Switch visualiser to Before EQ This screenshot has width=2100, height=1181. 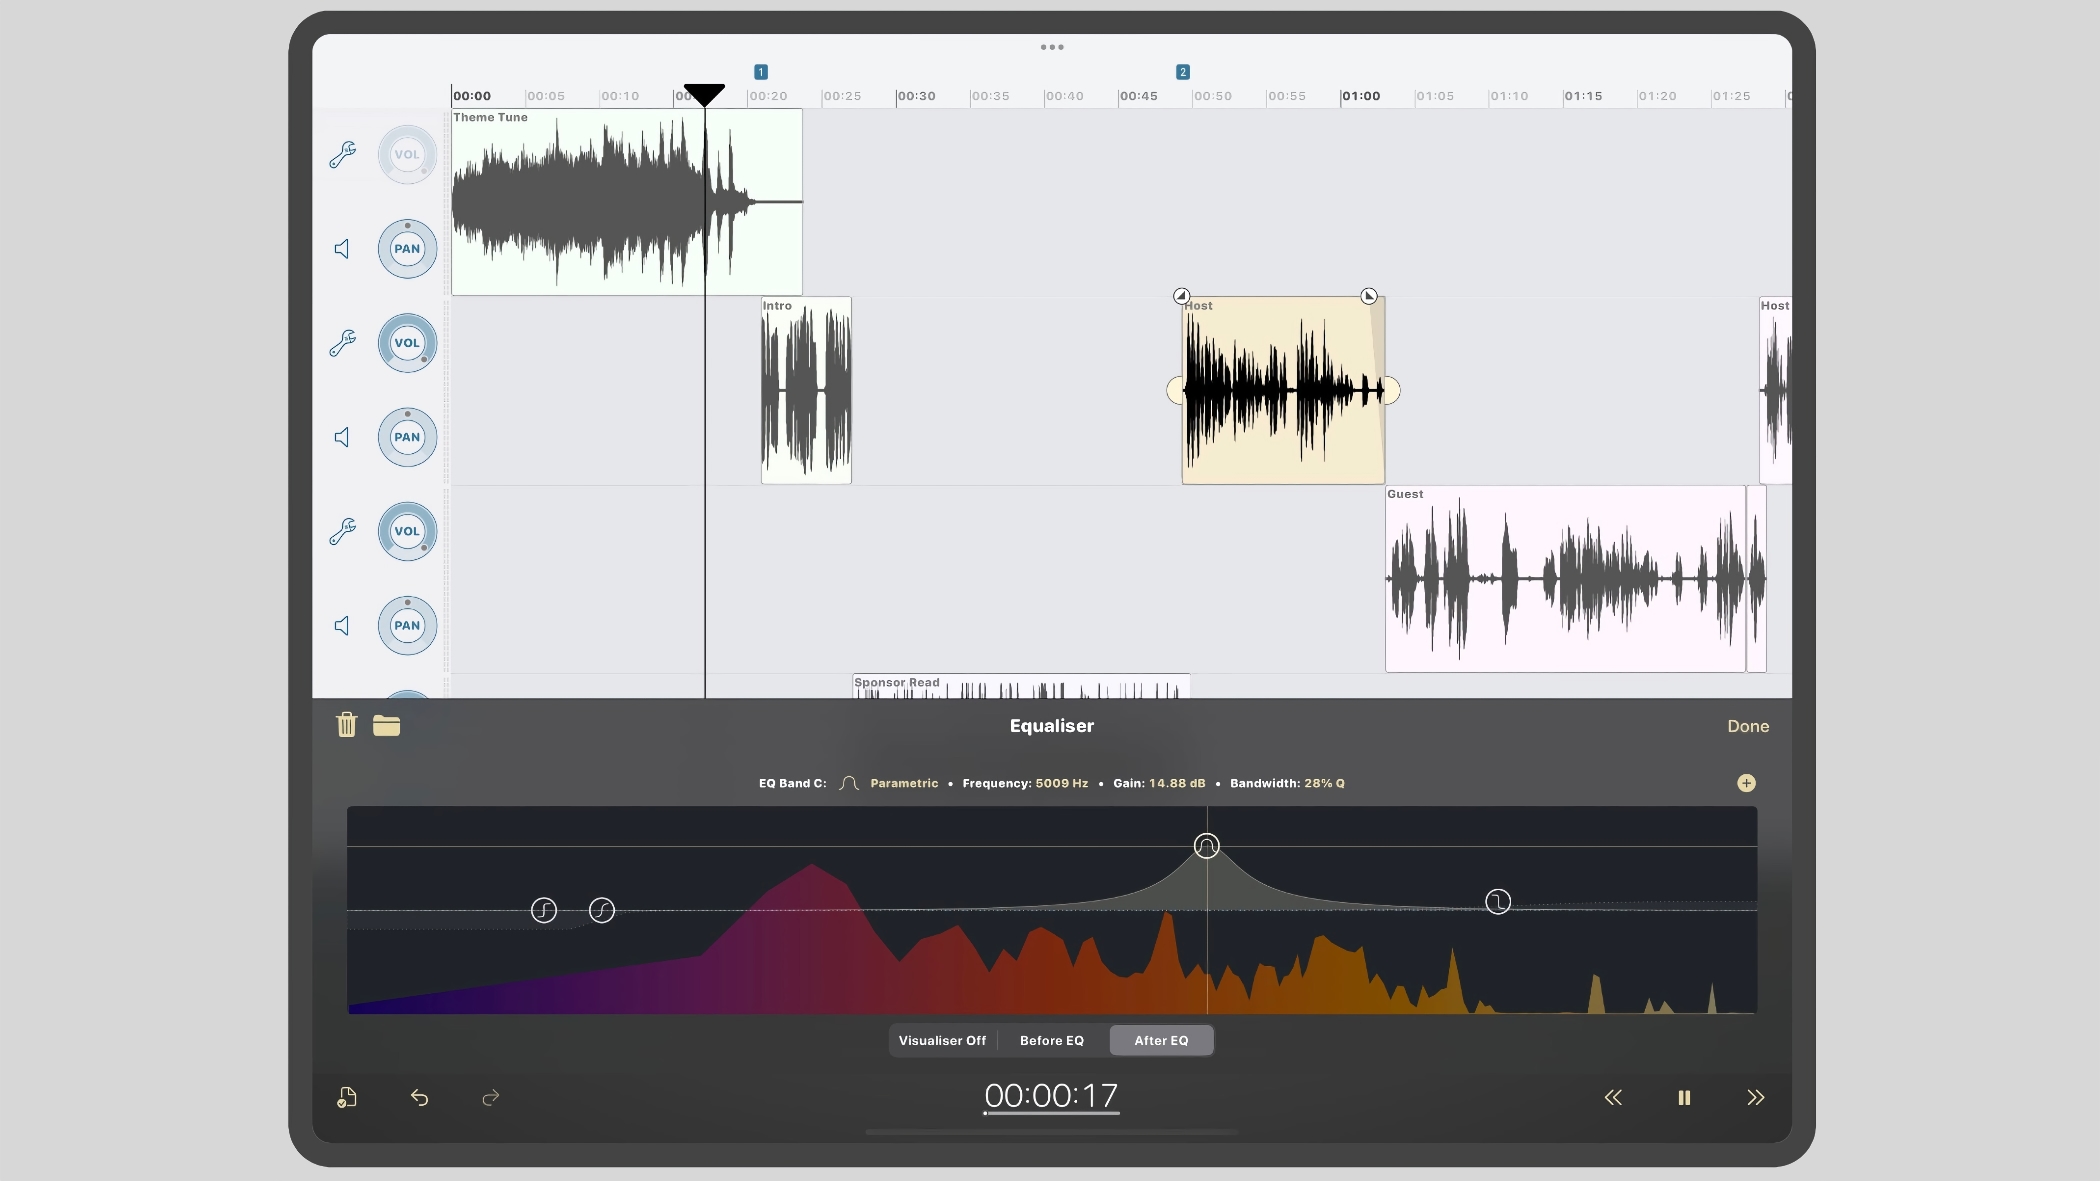1051,1040
